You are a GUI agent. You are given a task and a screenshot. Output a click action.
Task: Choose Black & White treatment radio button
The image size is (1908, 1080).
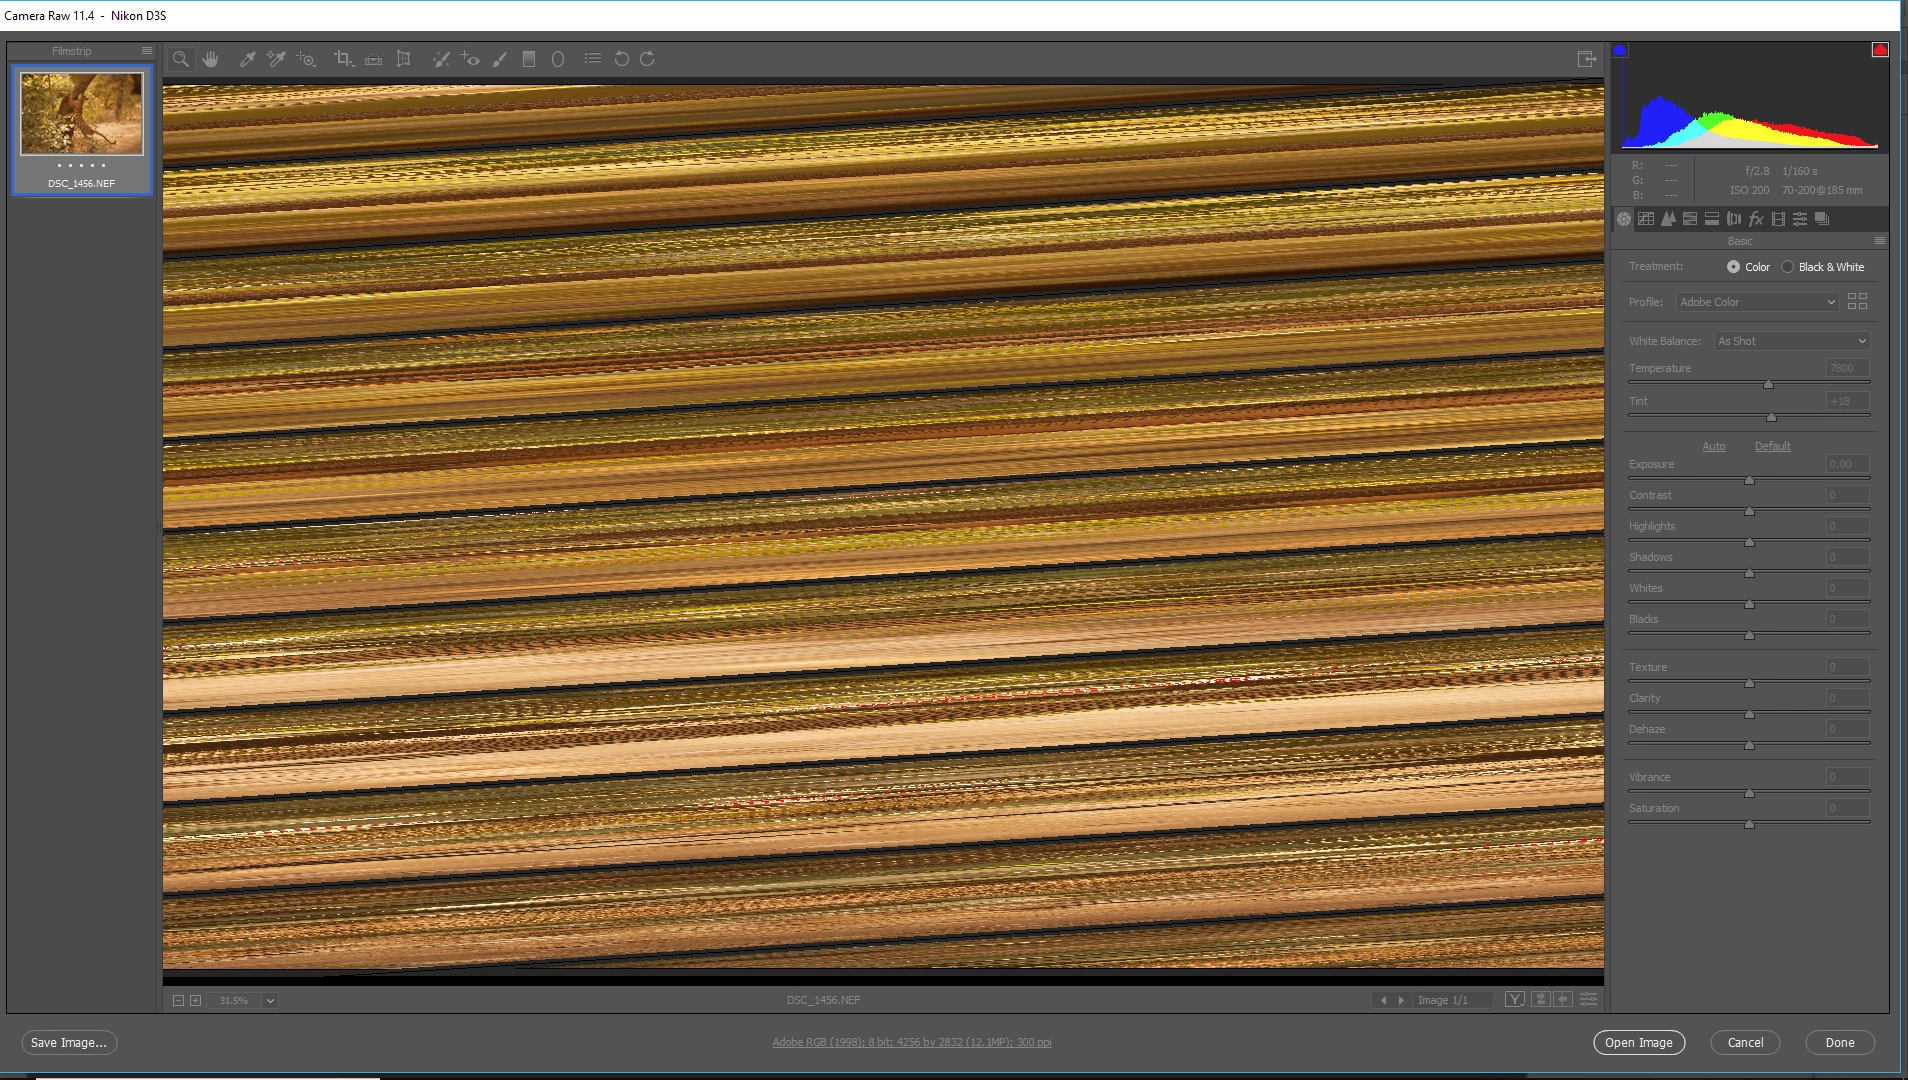point(1787,267)
